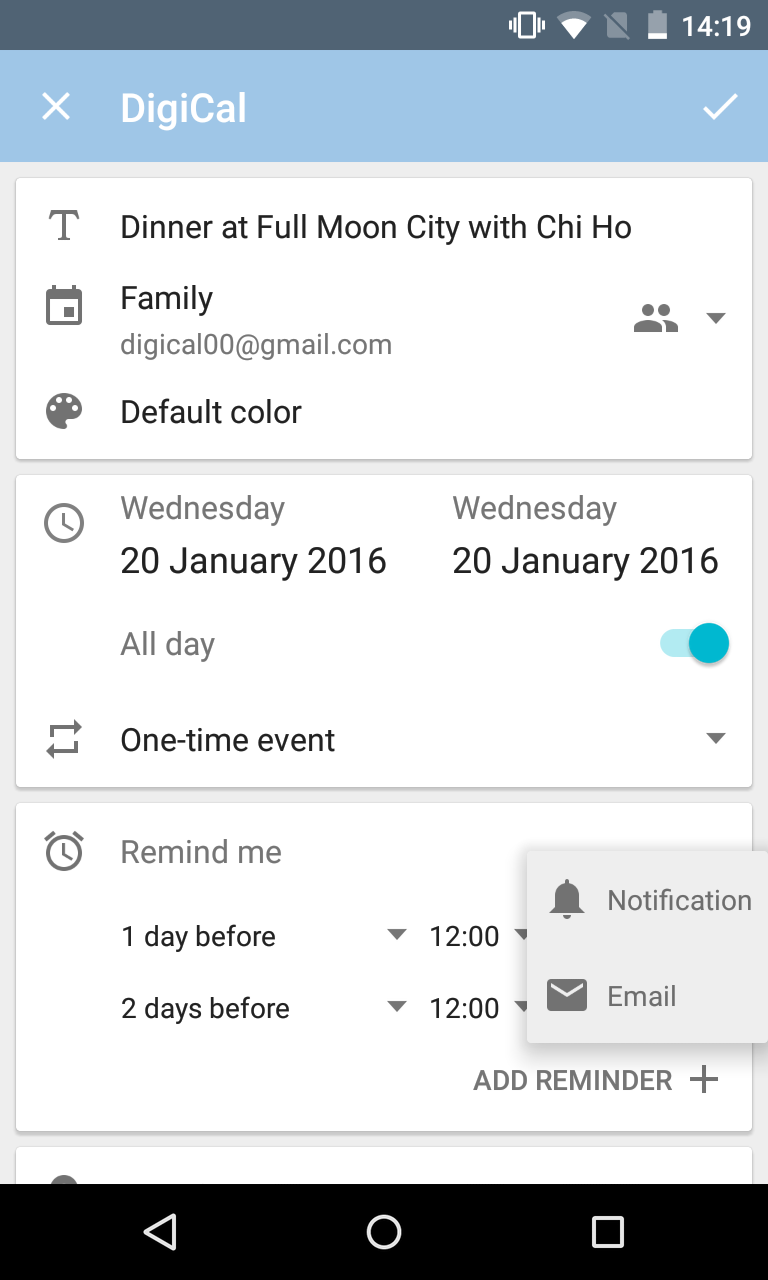This screenshot has width=768, height=1280.
Task: Tap the ADD REMINDER button
Action: [x=573, y=1080]
